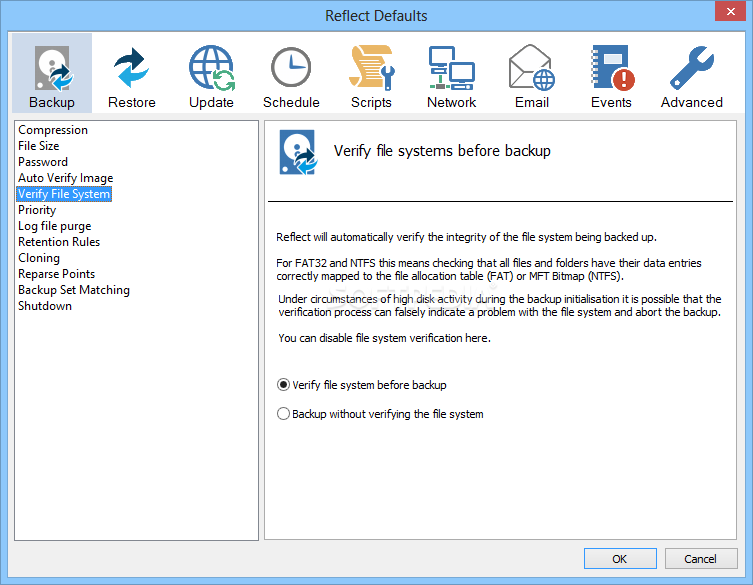
Task: Discard changes with the Cancel button
Action: pyautogui.click(x=701, y=559)
